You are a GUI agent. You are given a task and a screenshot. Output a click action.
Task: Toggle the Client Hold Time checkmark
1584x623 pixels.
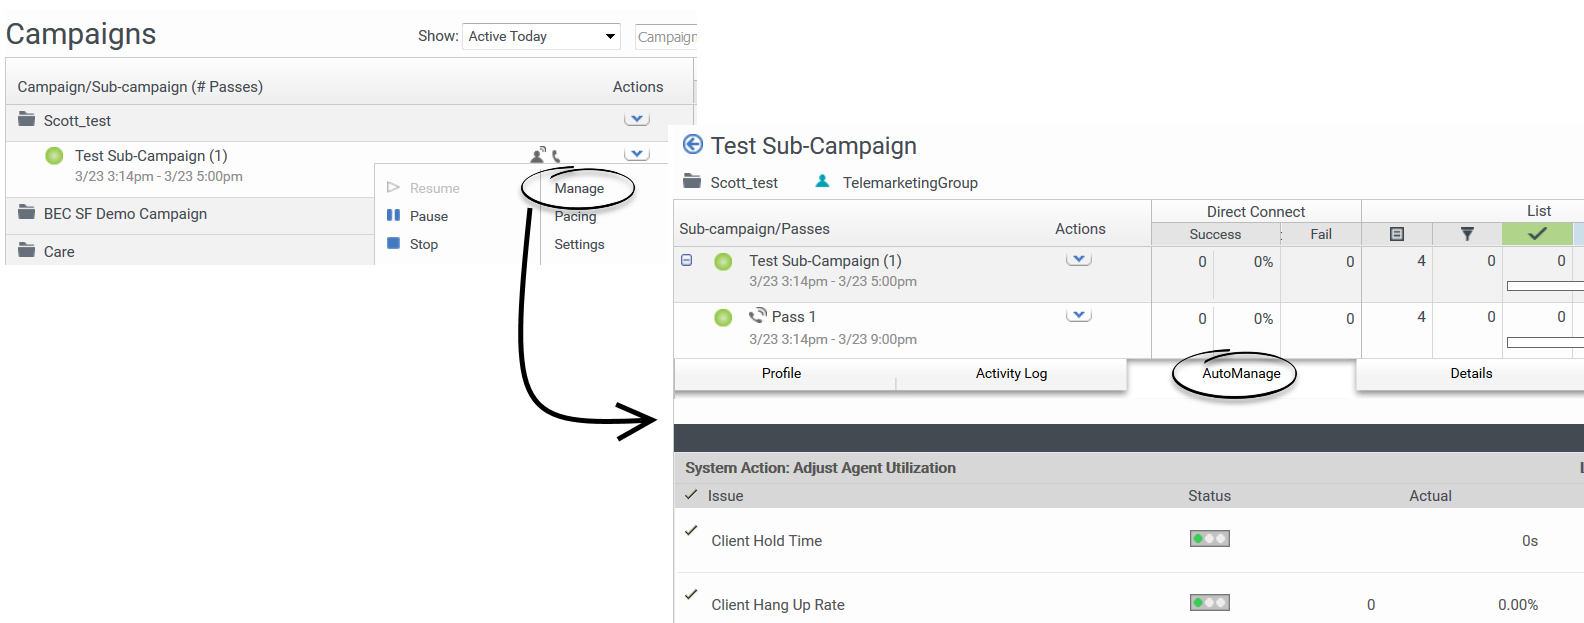click(x=691, y=531)
